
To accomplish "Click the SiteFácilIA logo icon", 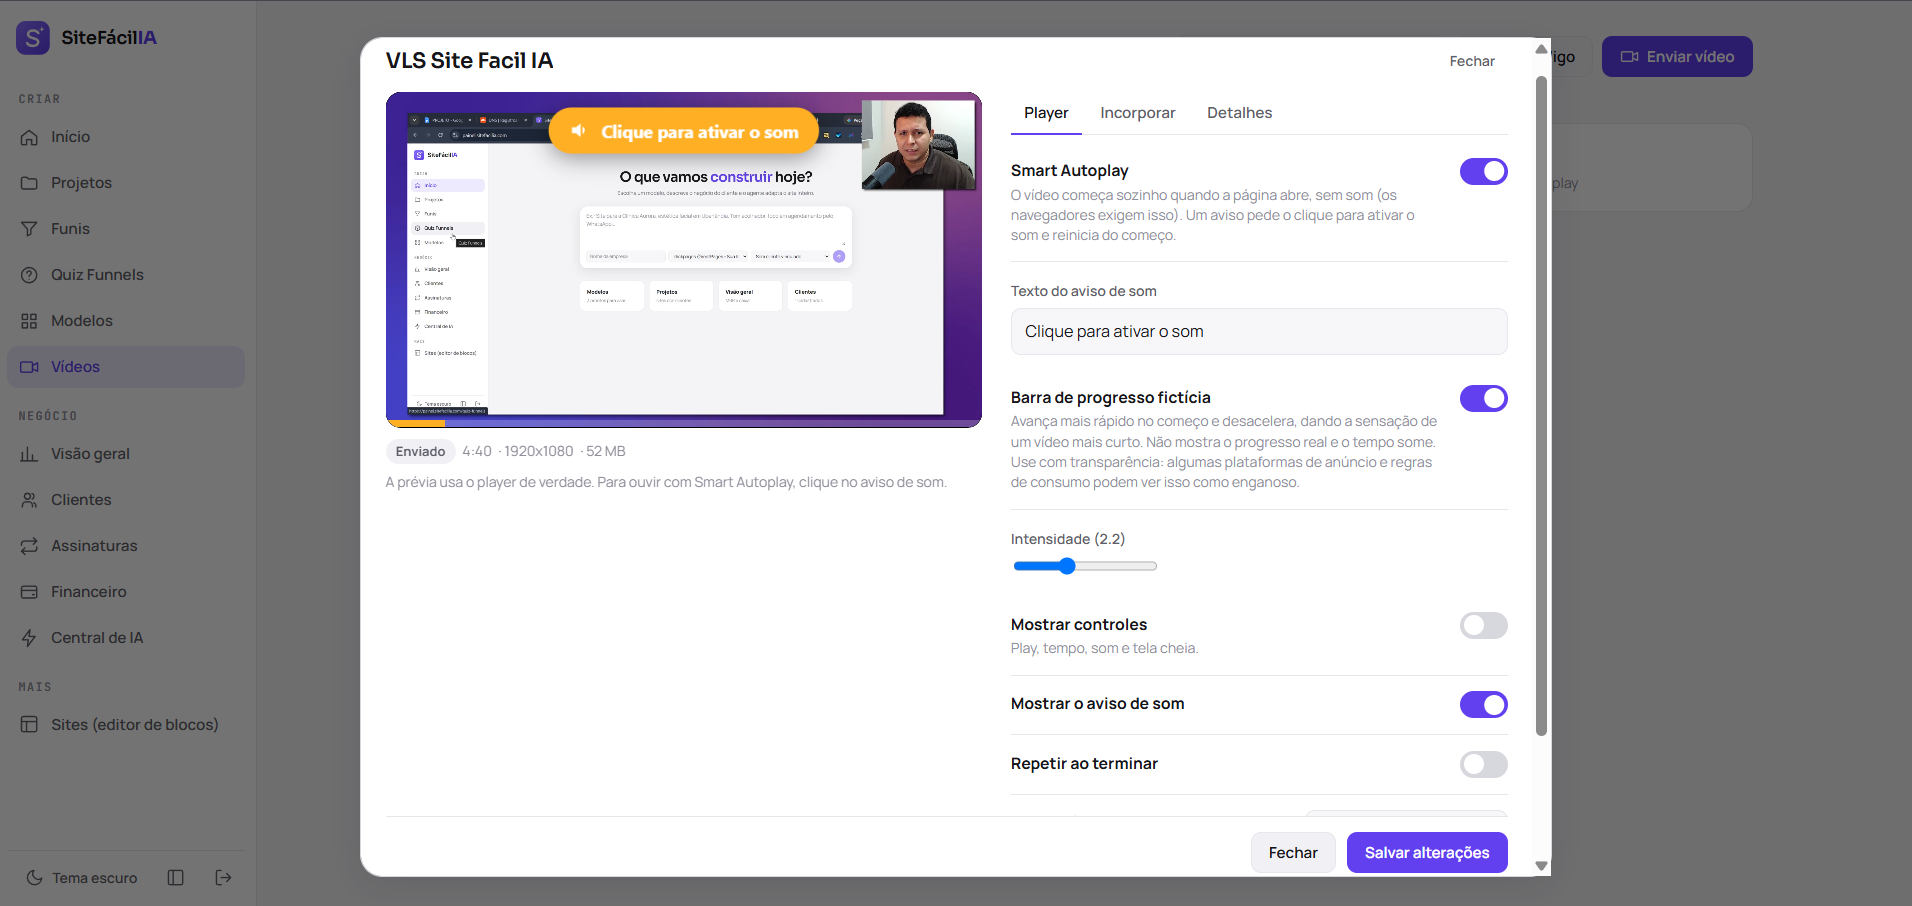I will (33, 38).
